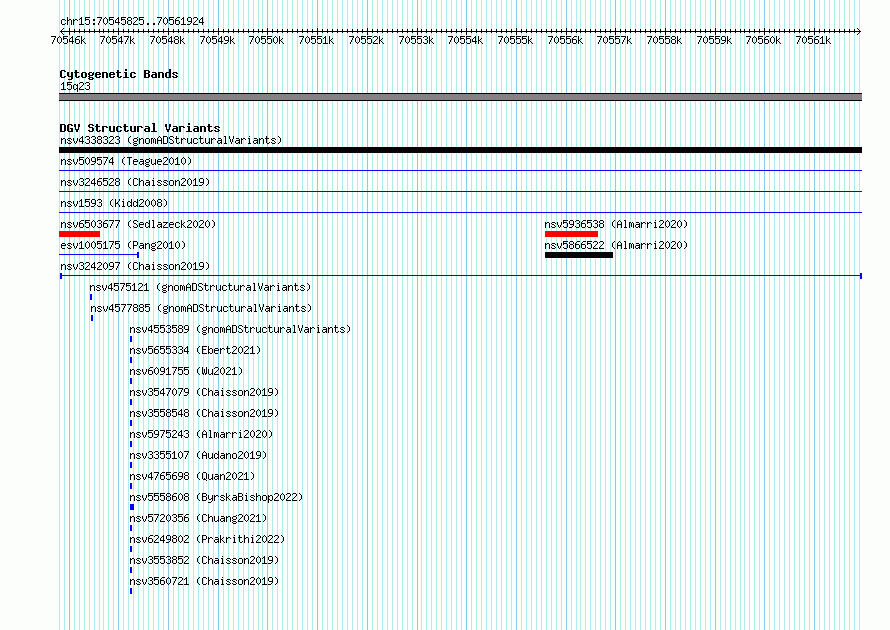Click the 70556k ruler tick label
The height and width of the screenshot is (630, 890).
point(565,40)
